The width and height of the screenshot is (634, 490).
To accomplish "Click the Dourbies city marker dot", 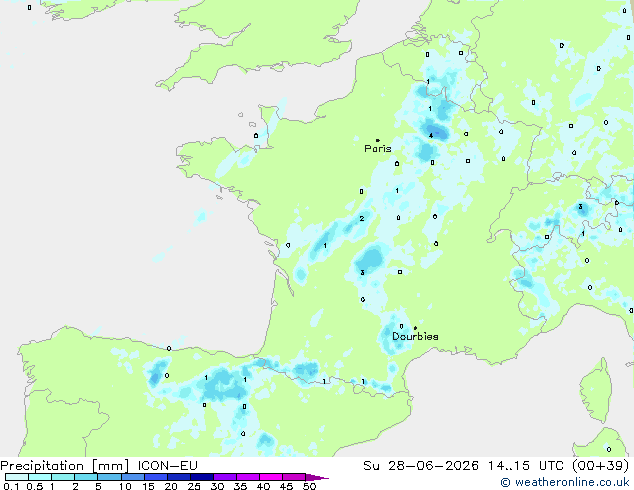I will coord(415,328).
